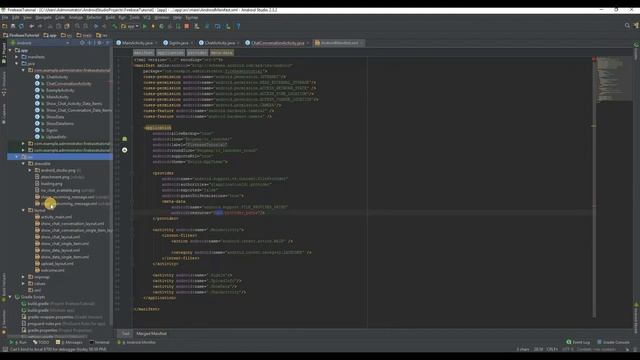
Task: Click the FirebaseTutorial breadcrumb
Action: (21, 35)
